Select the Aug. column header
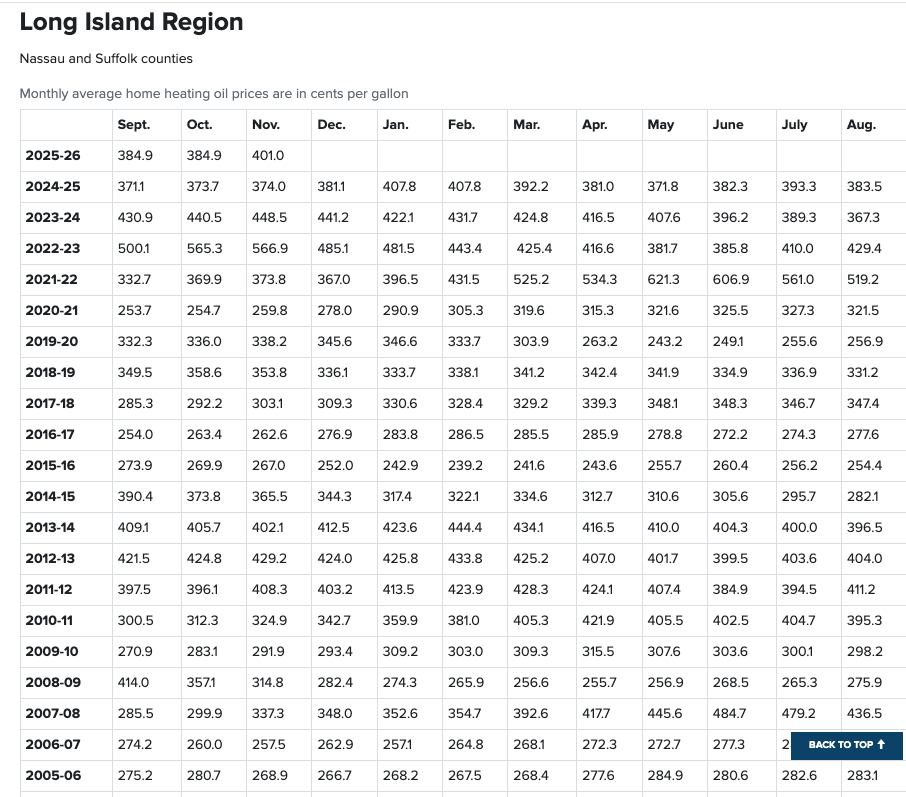Screen dimensions: 906x797 861,125
